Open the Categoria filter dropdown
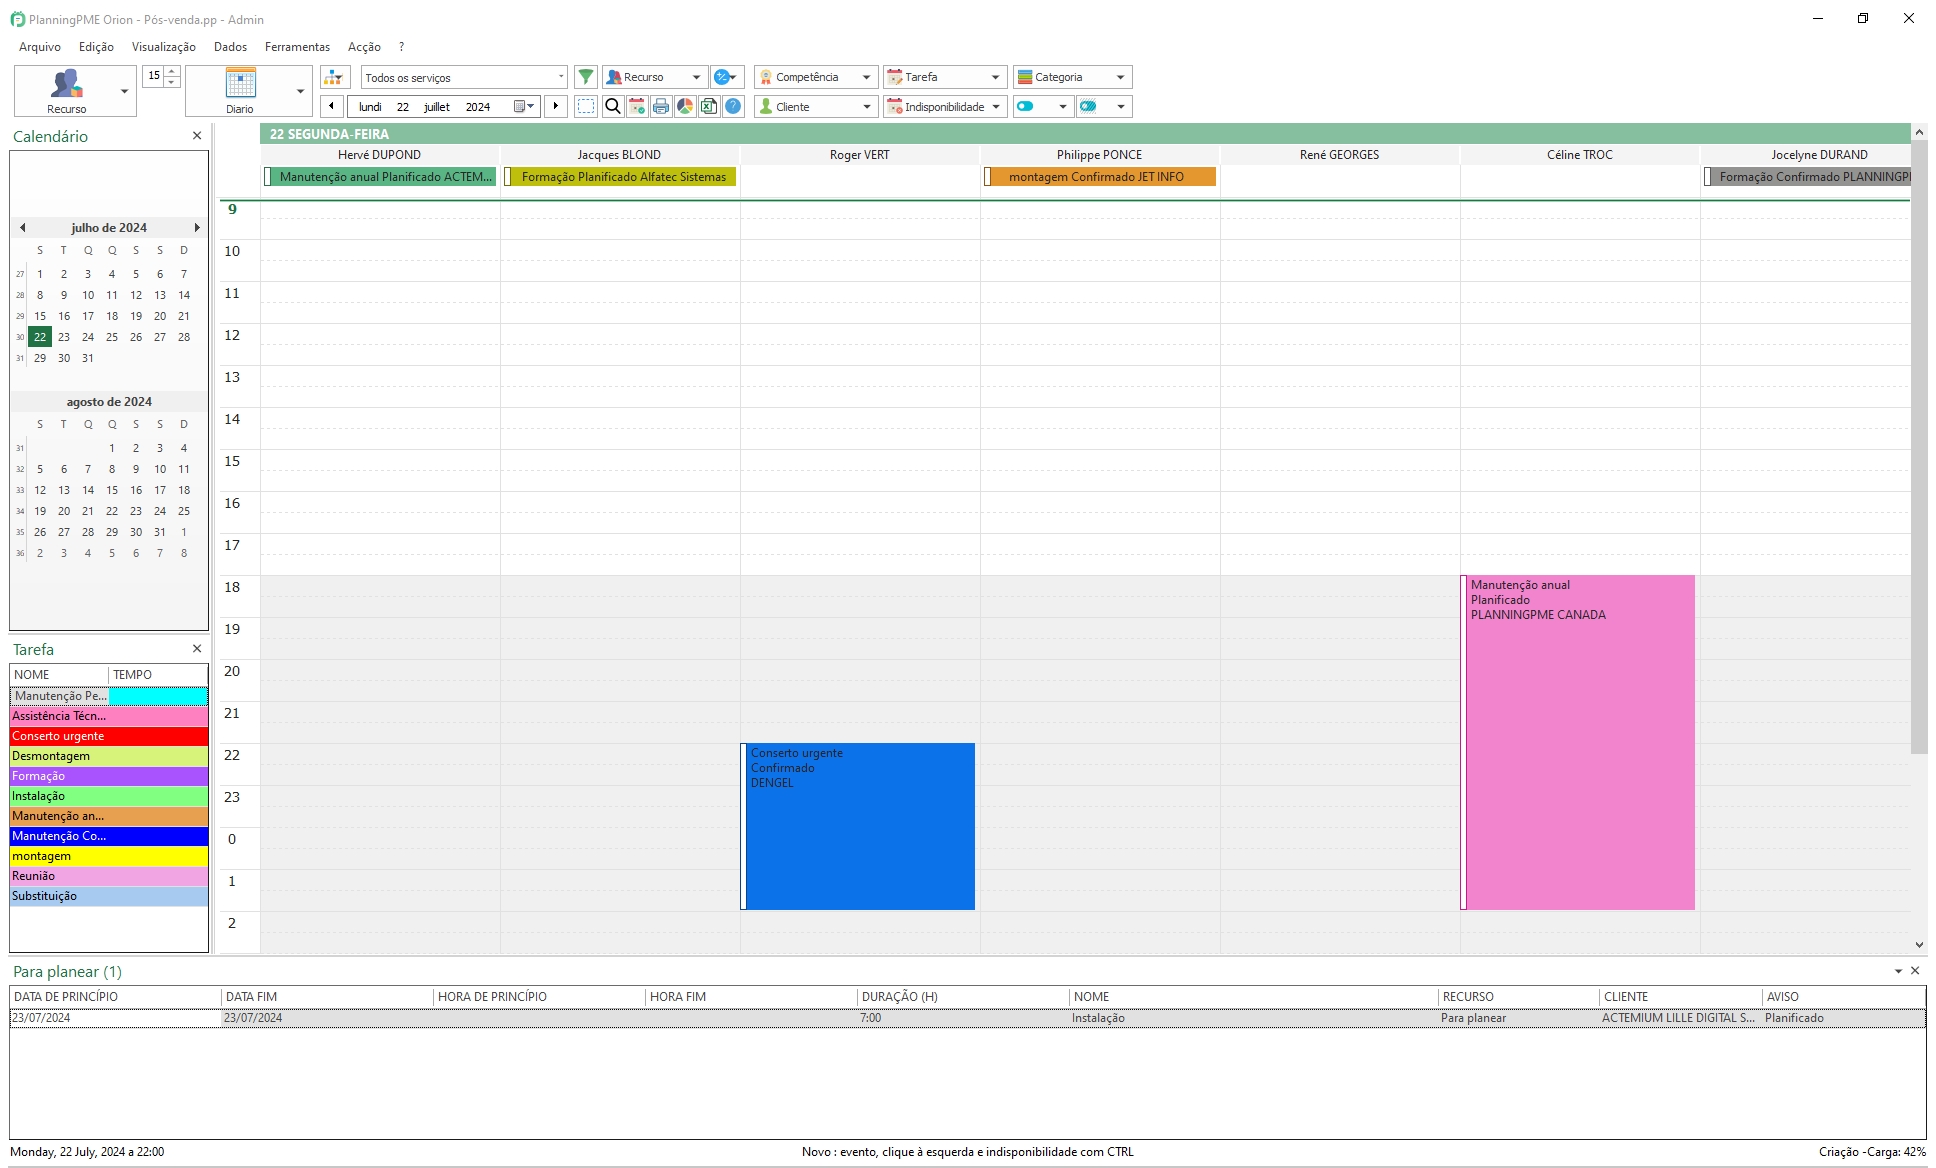This screenshot has height=1168, width=1936. point(1072,77)
